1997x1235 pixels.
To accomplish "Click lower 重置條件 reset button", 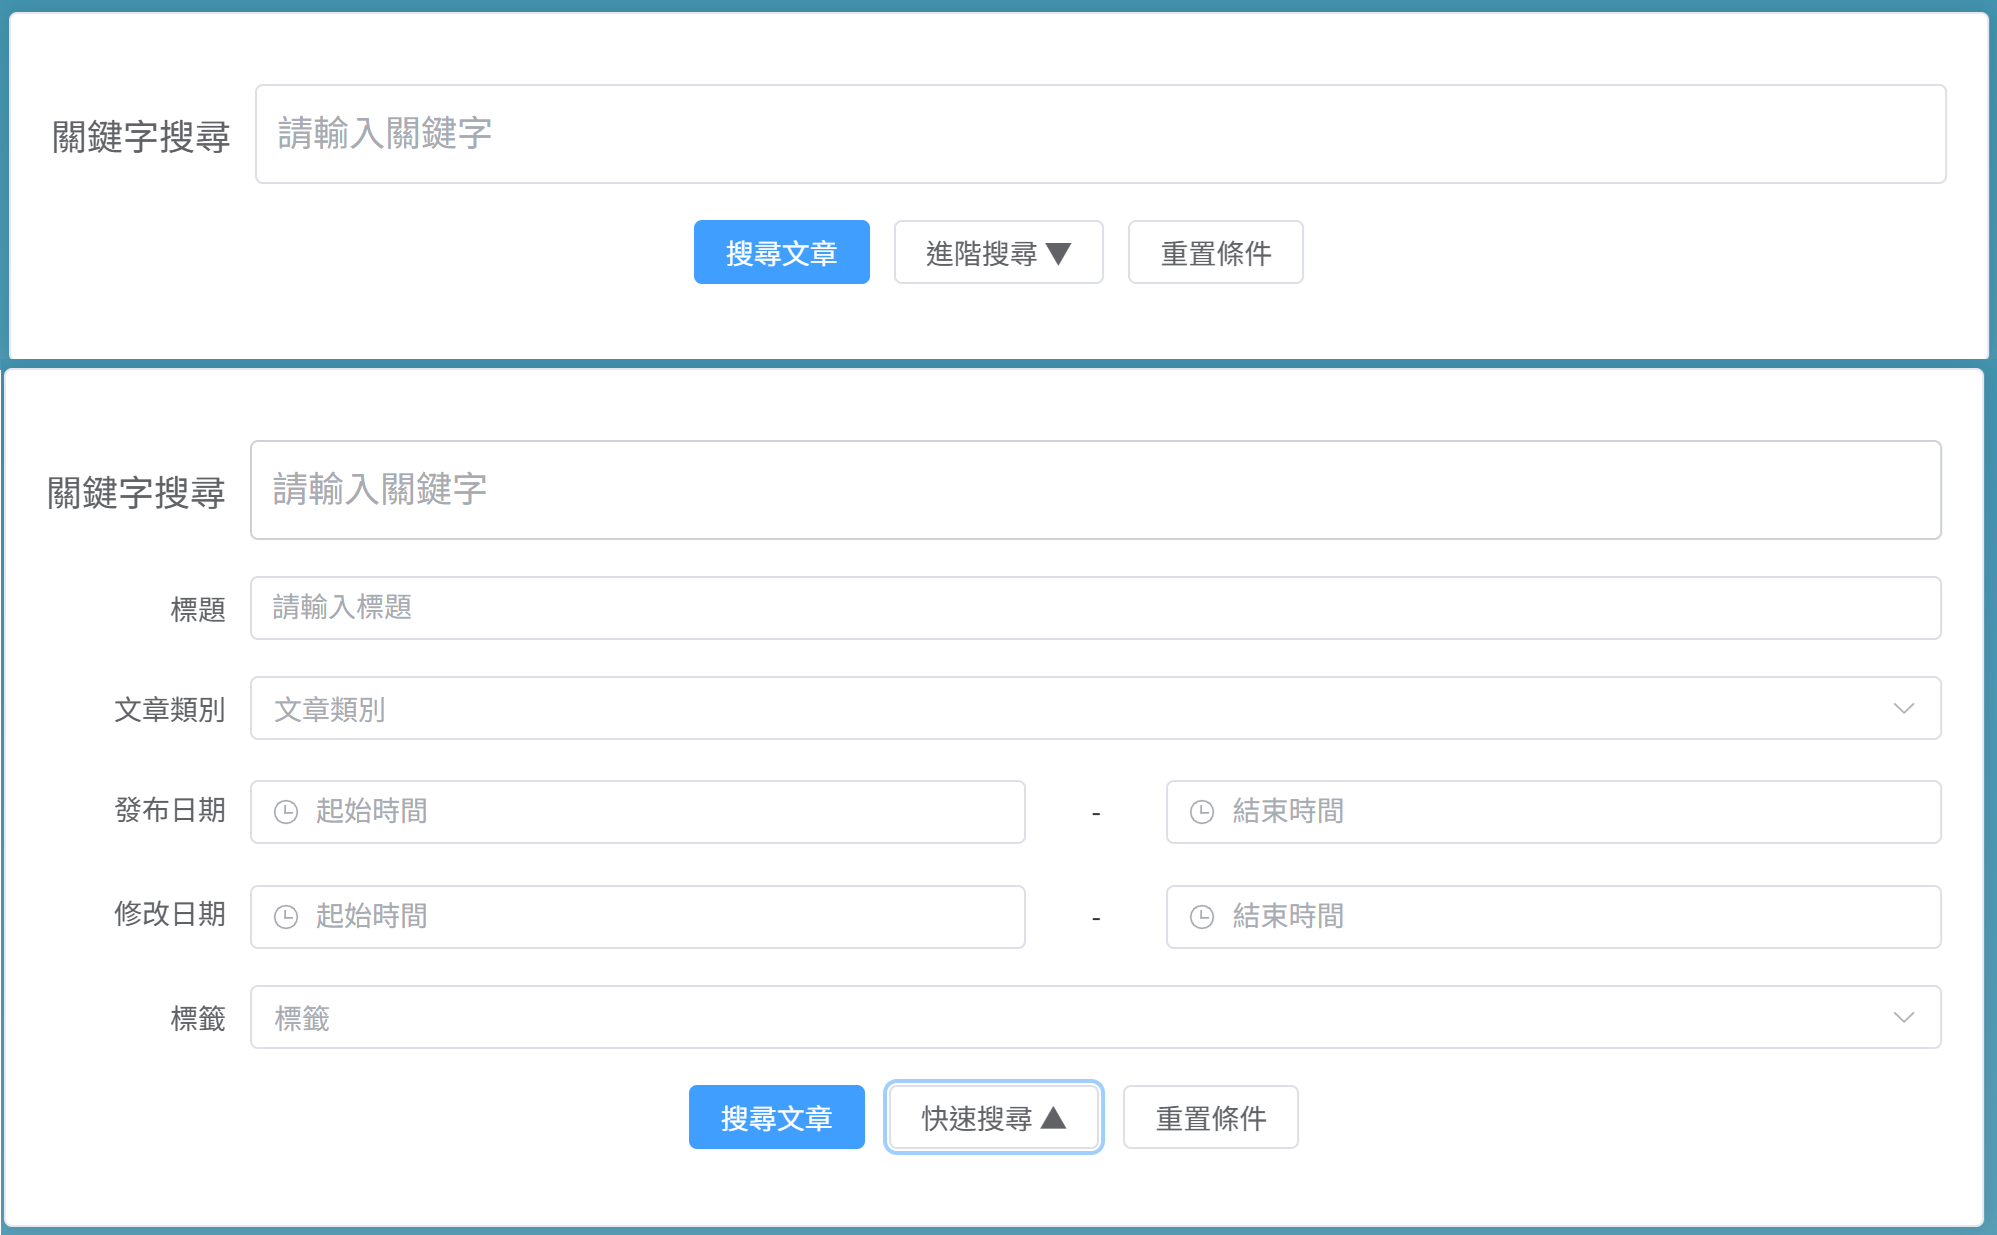I will click(x=1210, y=1118).
